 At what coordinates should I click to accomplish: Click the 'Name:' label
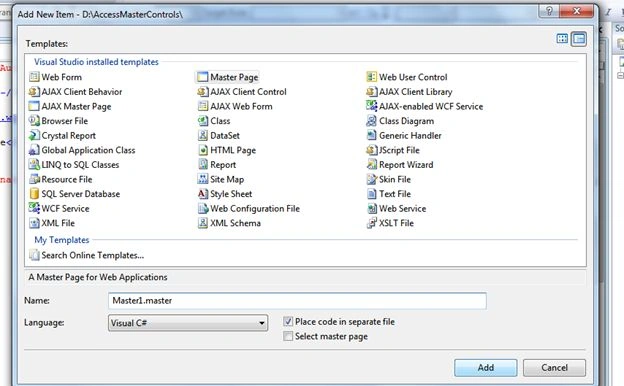pos(37,300)
